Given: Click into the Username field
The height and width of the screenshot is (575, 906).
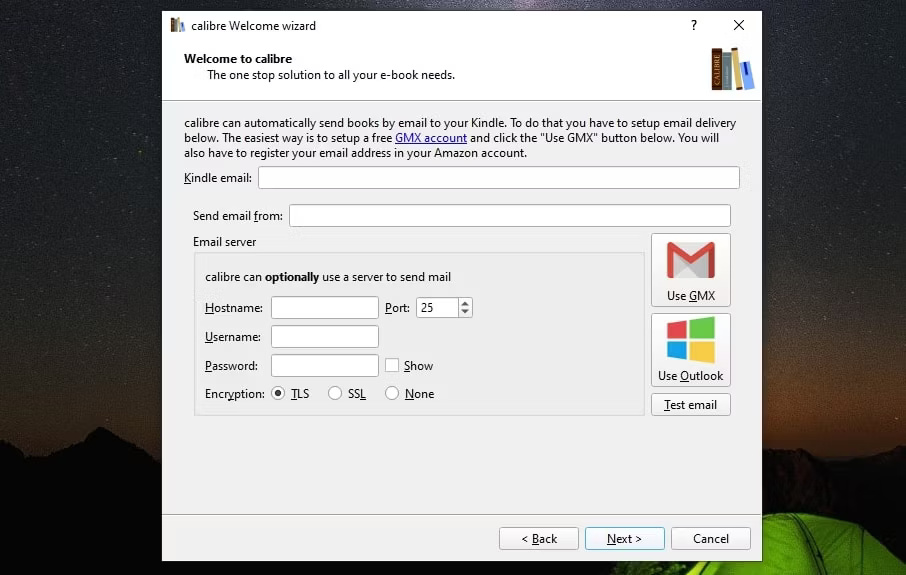Looking at the screenshot, I should pos(325,336).
